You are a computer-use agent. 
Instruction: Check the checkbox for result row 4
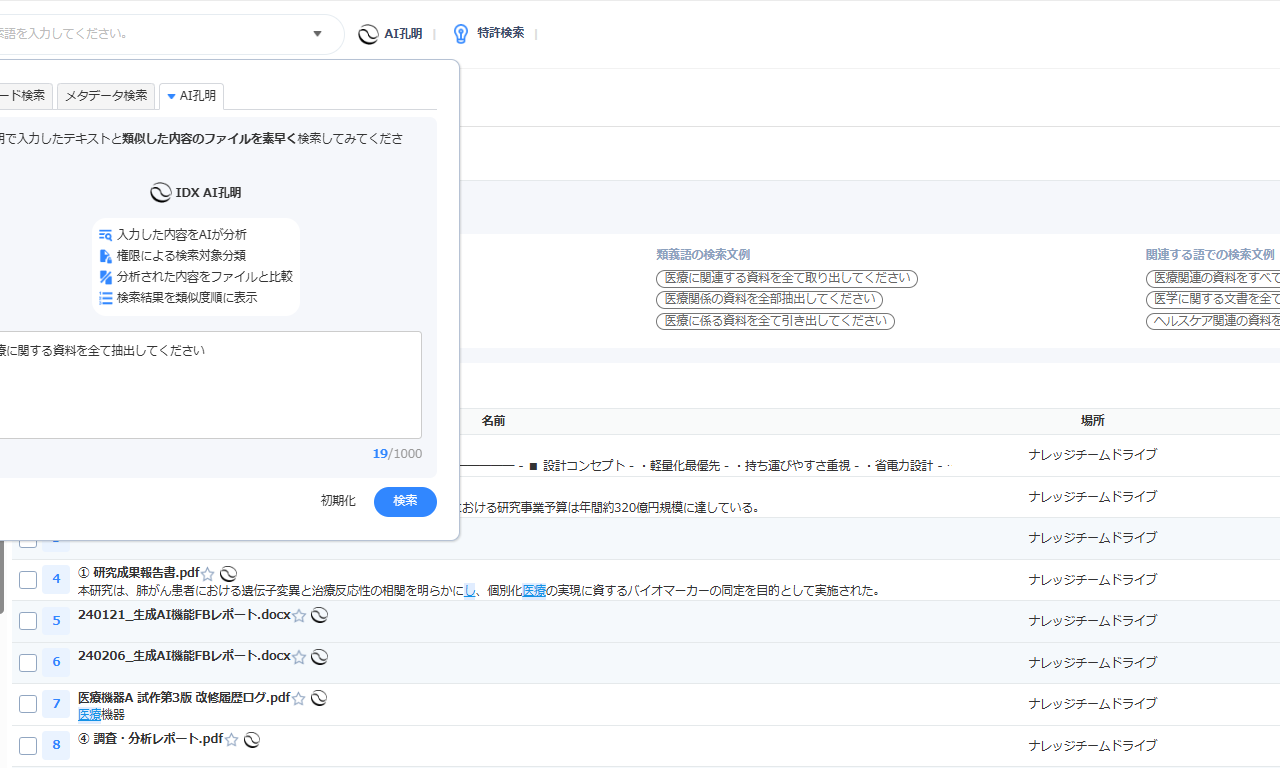[28, 579]
